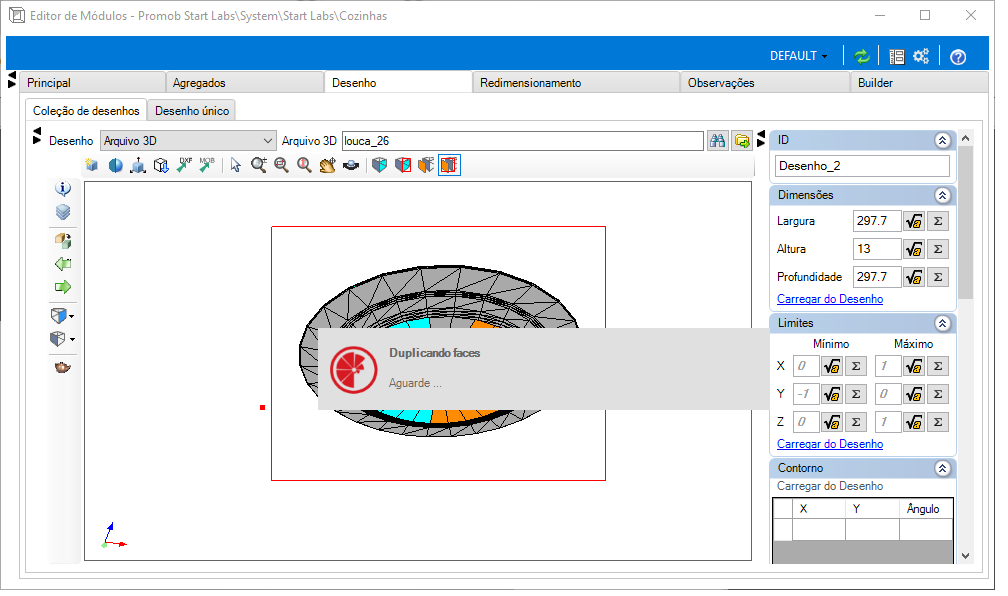Click the Largura value field 297.7
Viewport: 1008px width, 596px height.
(877, 221)
